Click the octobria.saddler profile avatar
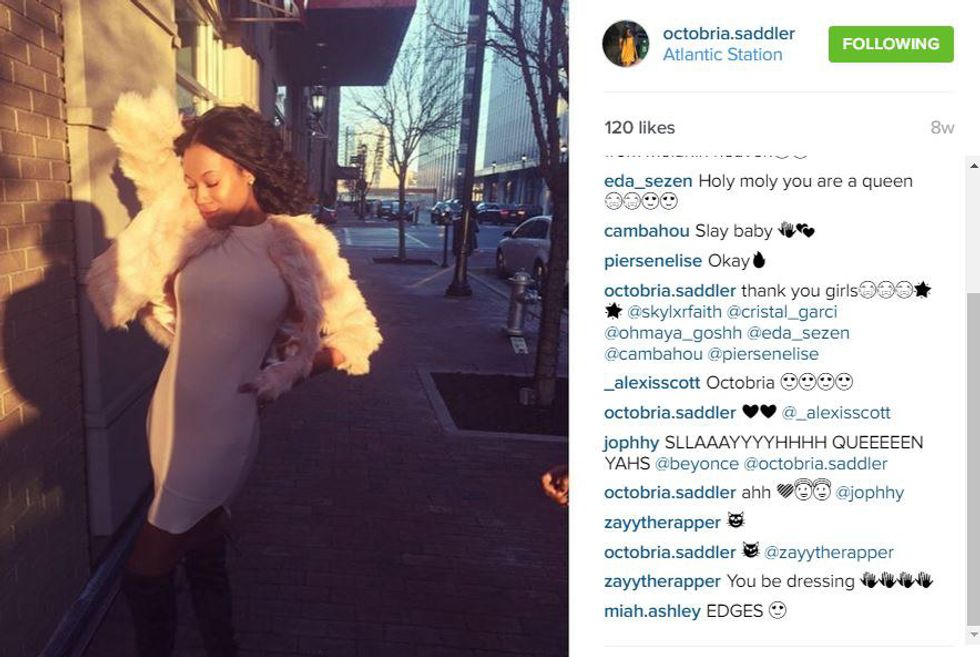 [x=626, y=44]
